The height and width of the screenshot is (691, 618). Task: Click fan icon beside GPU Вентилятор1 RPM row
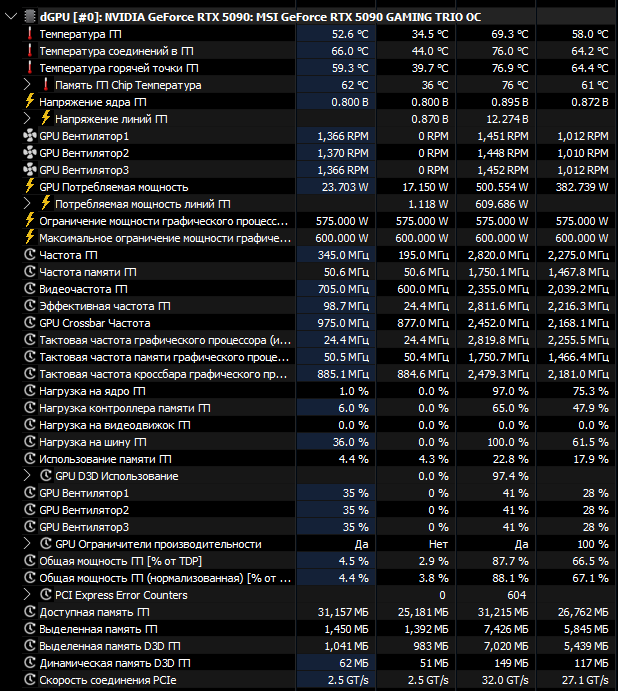(x=30, y=136)
